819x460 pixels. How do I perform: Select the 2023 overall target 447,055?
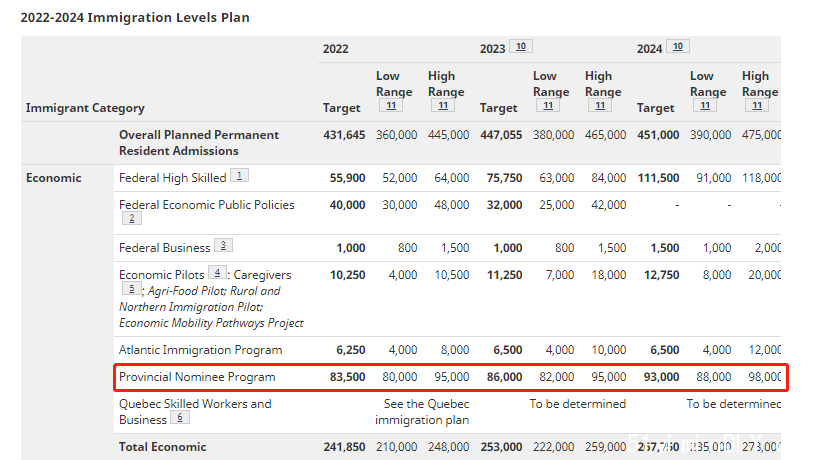(x=501, y=135)
